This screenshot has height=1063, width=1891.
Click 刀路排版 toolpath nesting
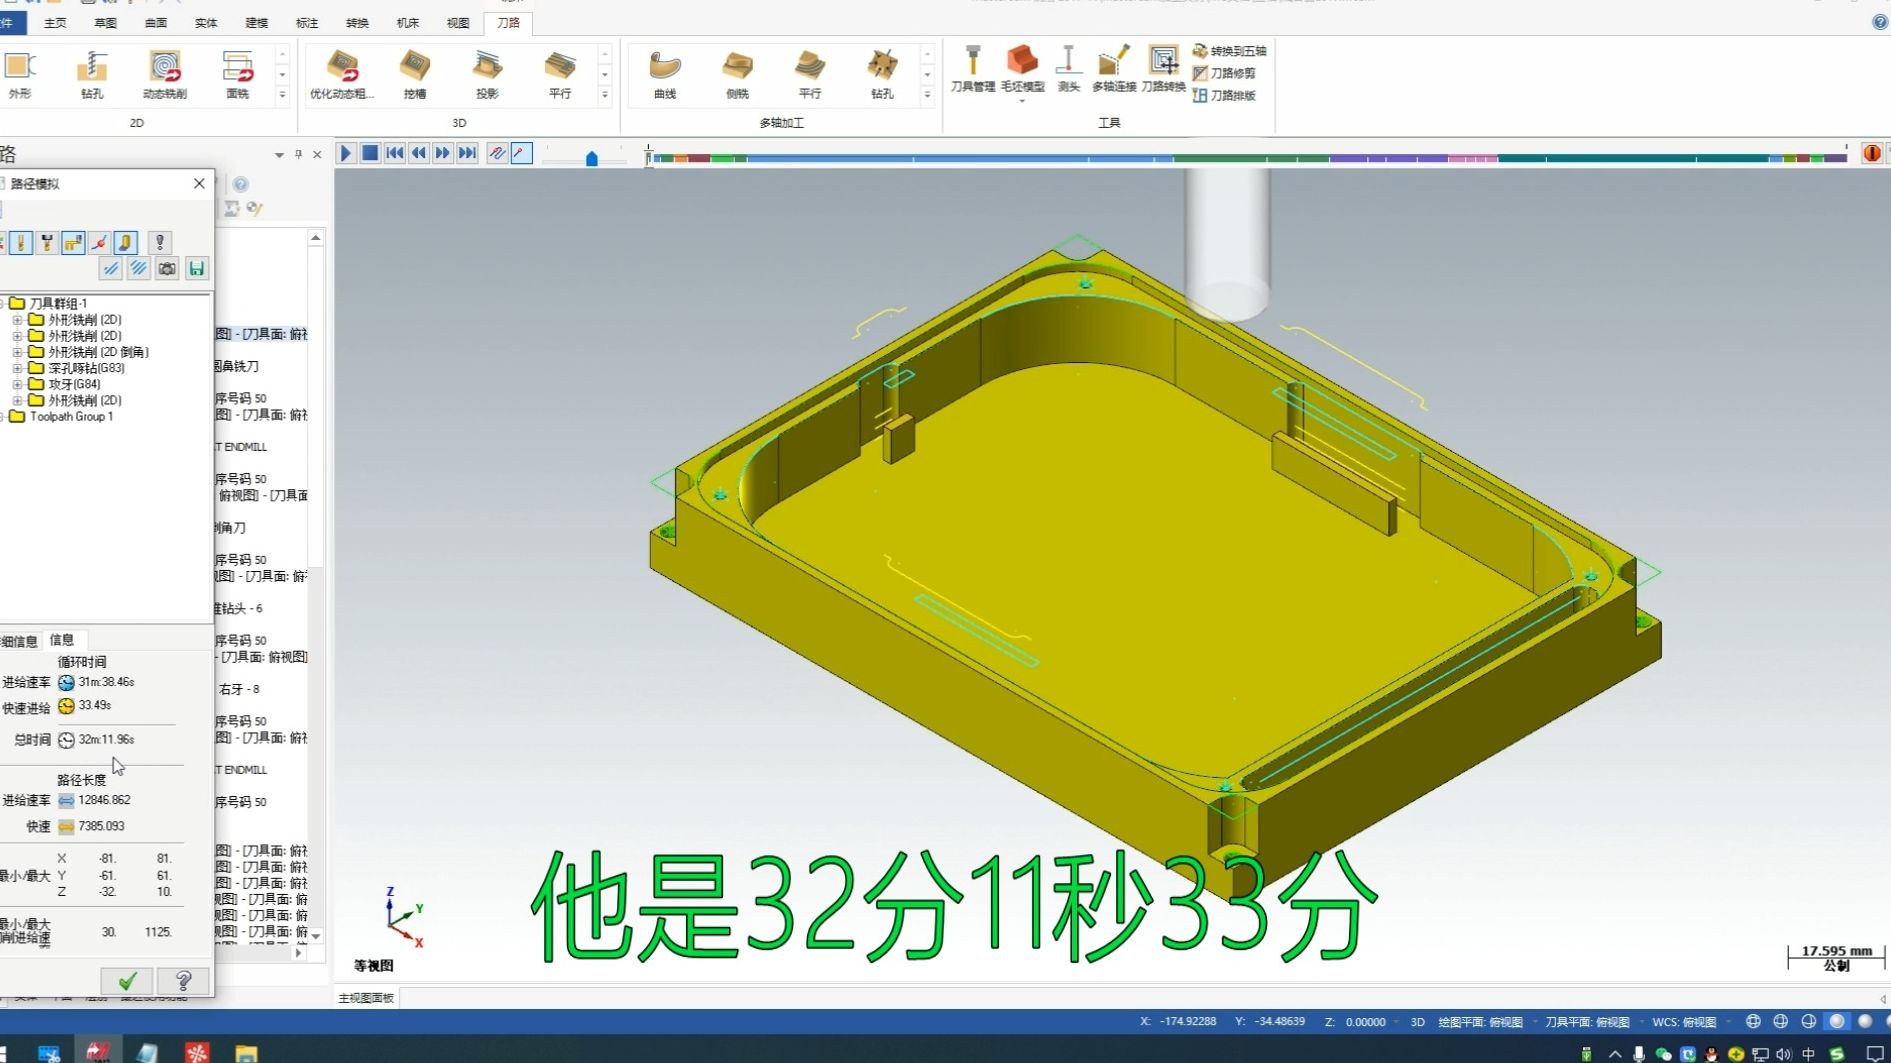(1224, 95)
